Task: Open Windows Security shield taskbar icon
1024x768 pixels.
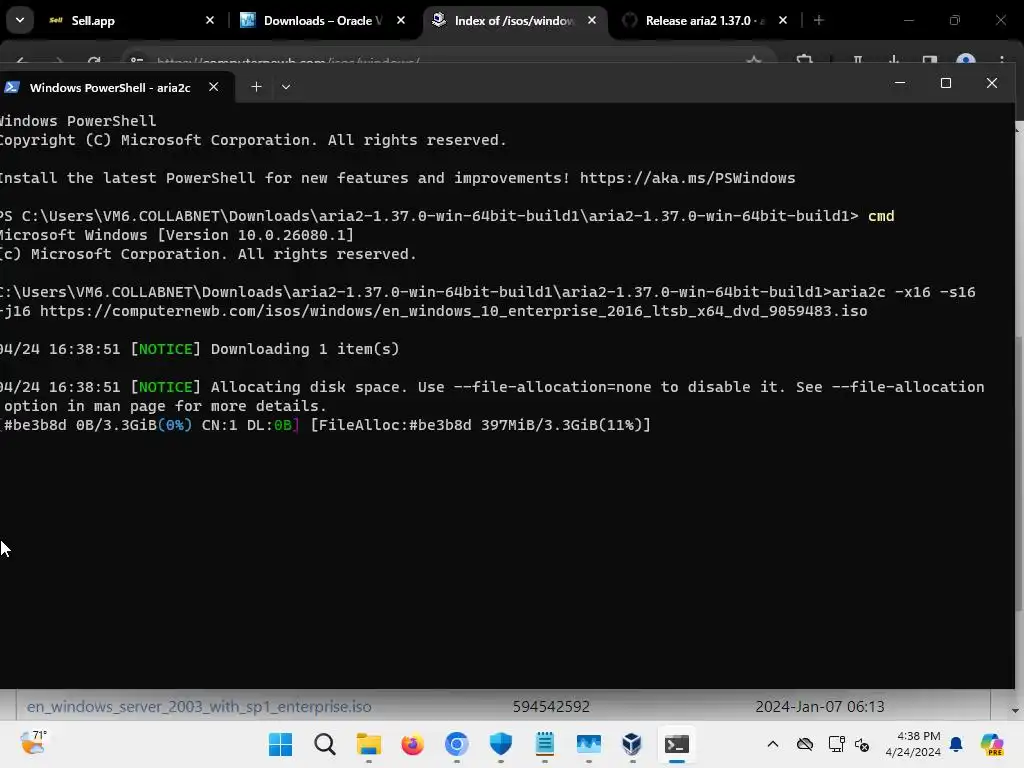Action: point(500,744)
